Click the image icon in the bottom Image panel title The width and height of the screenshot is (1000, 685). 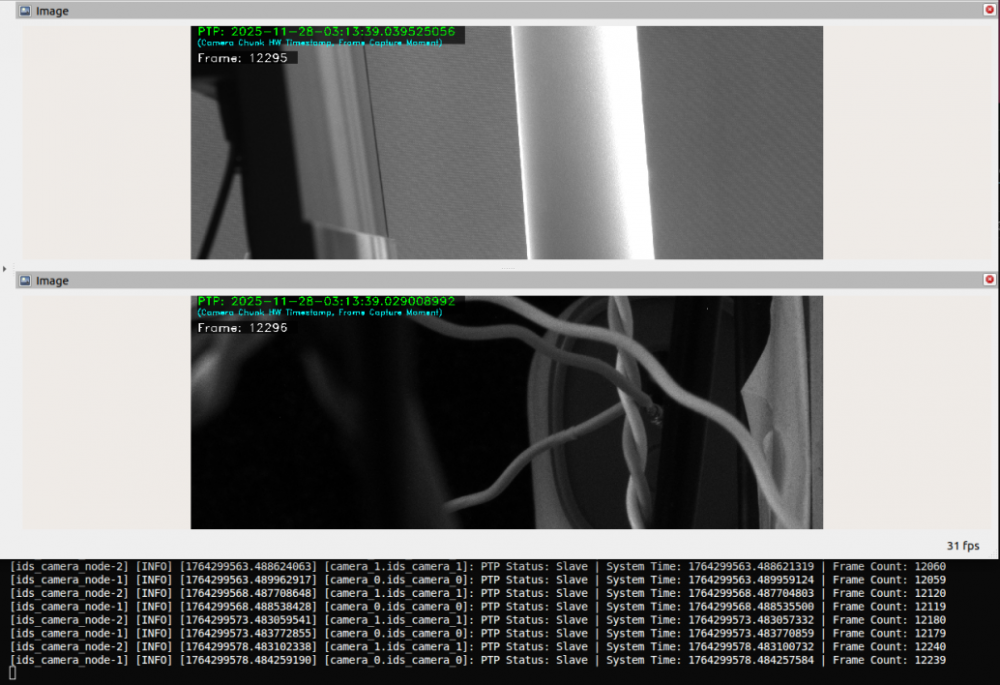[25, 281]
